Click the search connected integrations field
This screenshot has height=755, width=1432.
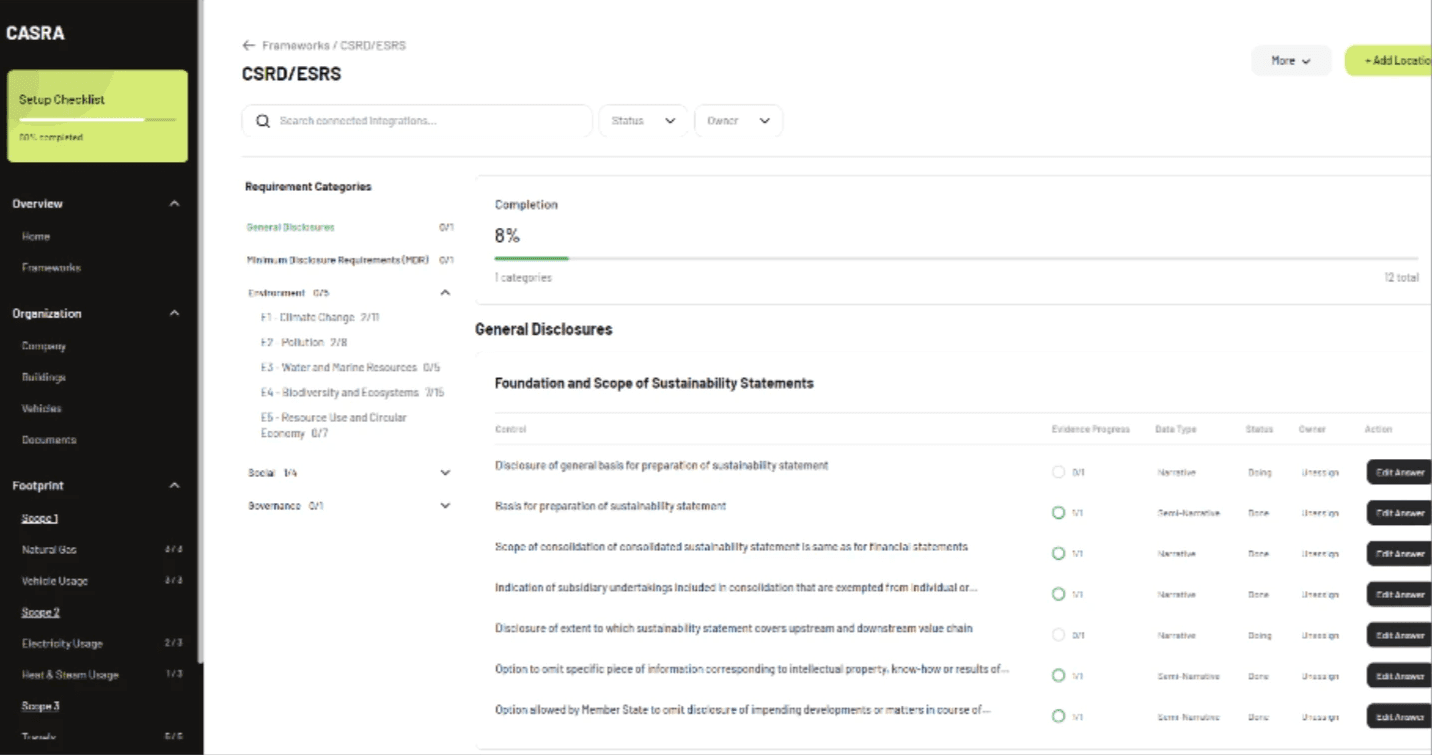point(417,121)
